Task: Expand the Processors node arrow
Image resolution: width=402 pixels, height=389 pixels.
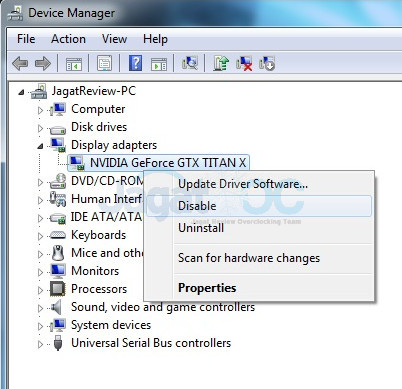Action: point(40,290)
